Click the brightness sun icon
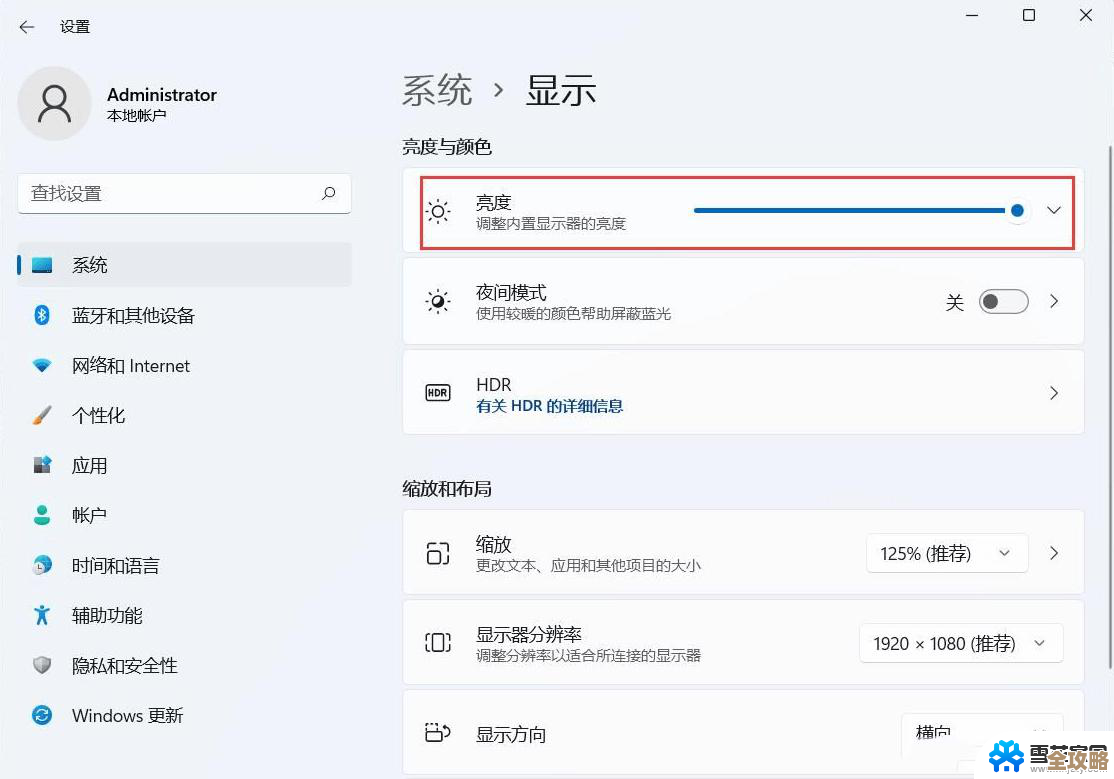Viewport: 1114px width, 779px height. [437, 211]
